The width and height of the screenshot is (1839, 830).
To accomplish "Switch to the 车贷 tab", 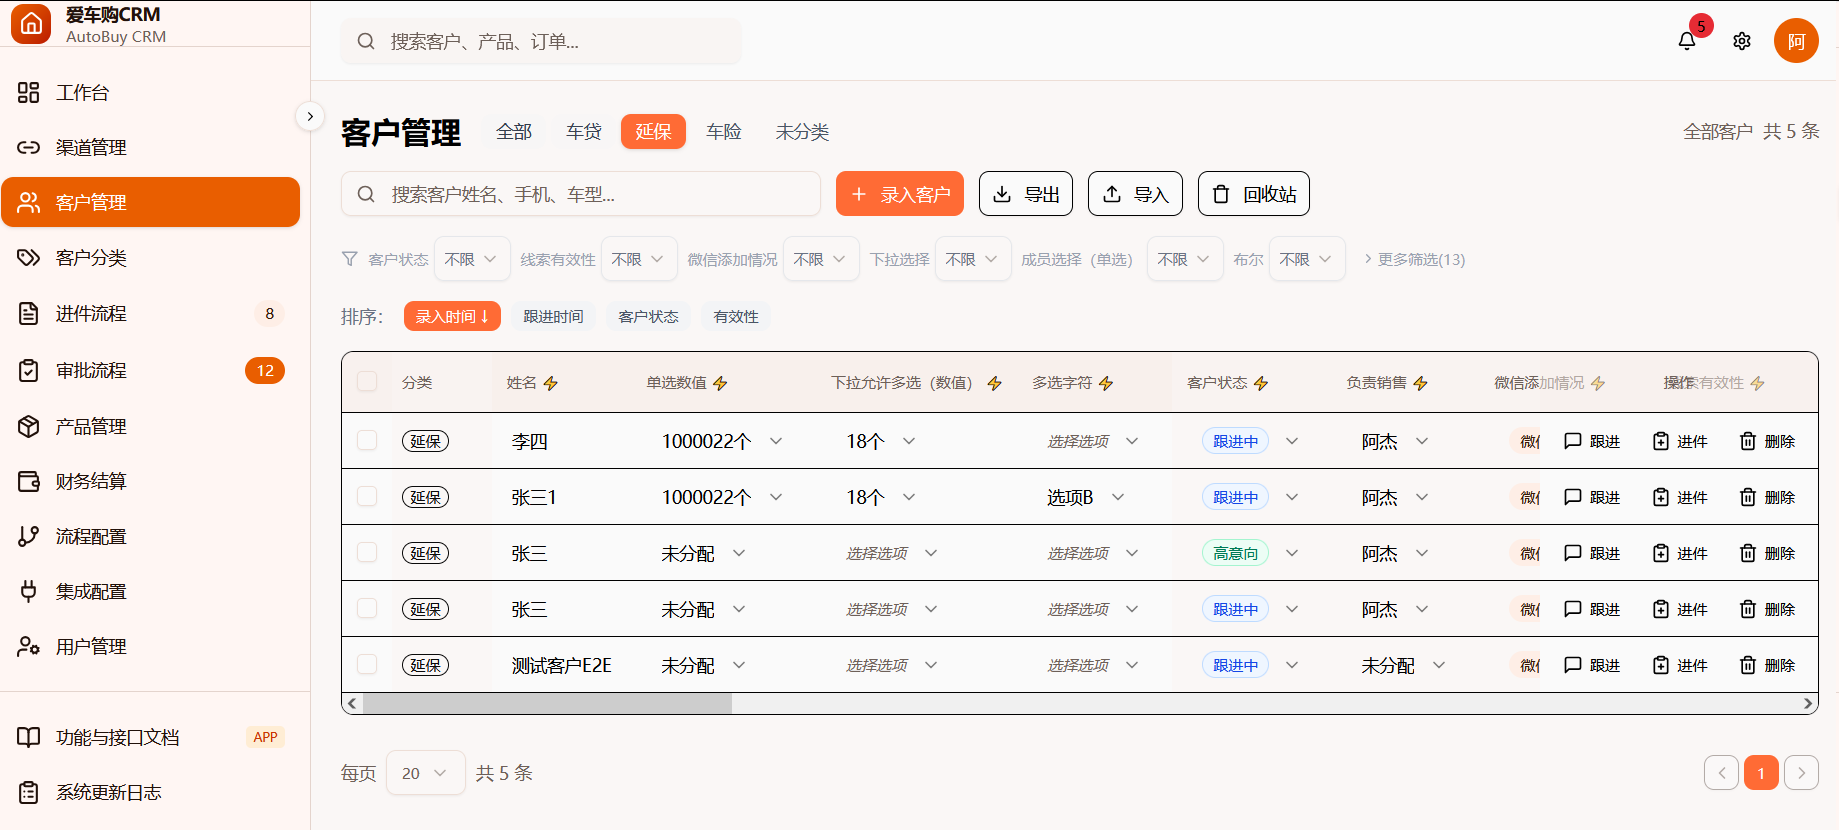I will (584, 132).
